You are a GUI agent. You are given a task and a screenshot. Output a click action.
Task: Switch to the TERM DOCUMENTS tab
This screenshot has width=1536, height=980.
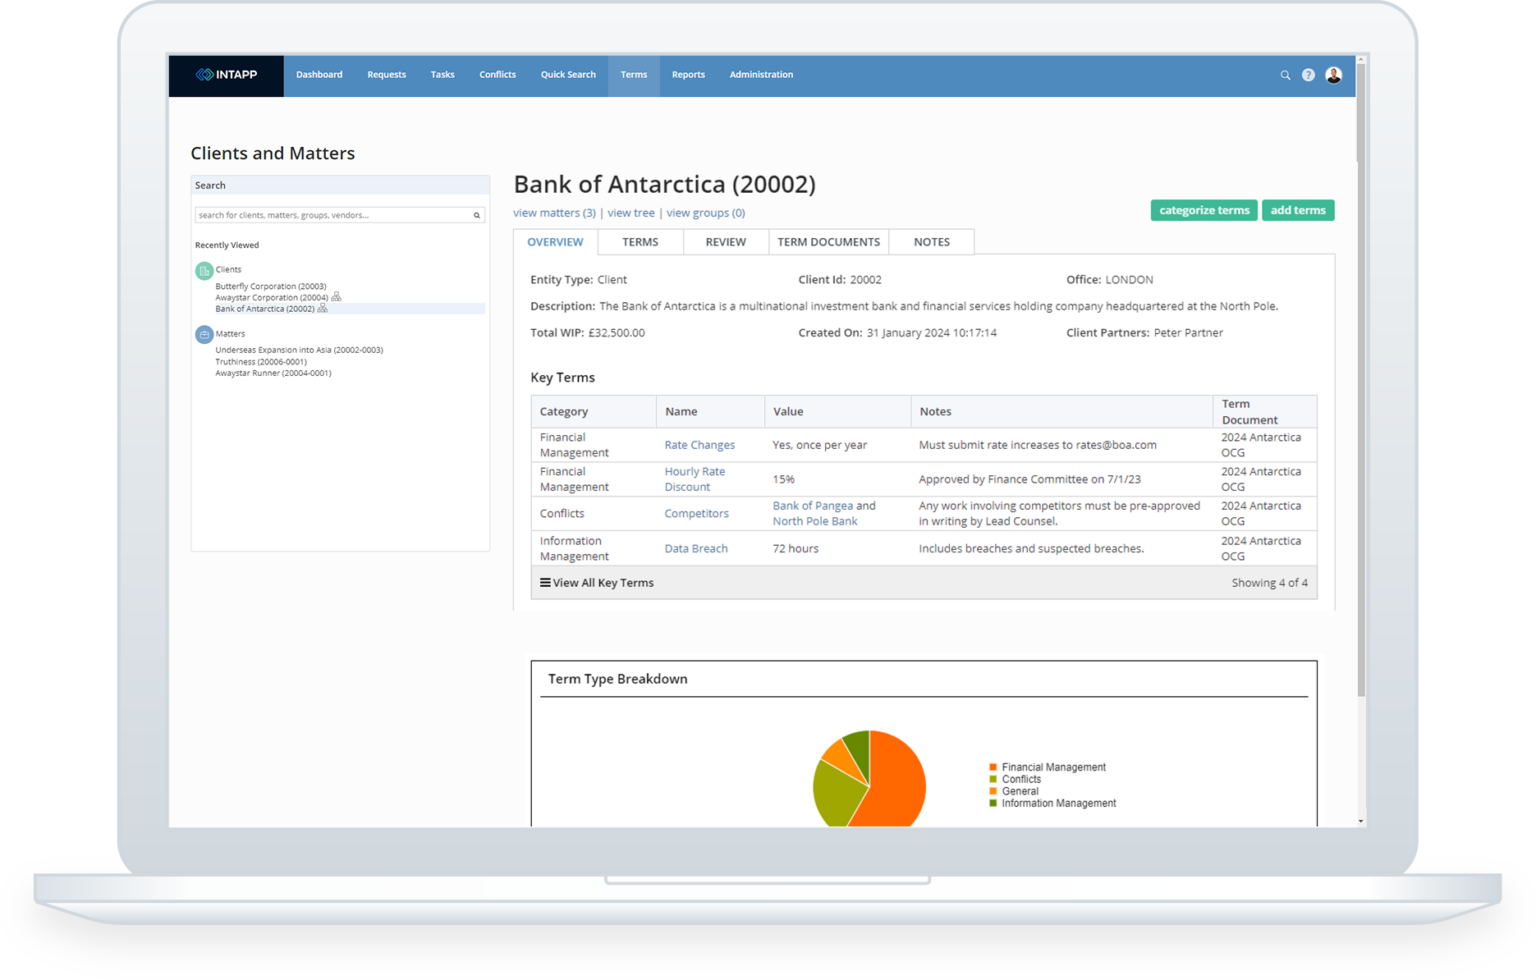pyautogui.click(x=829, y=241)
